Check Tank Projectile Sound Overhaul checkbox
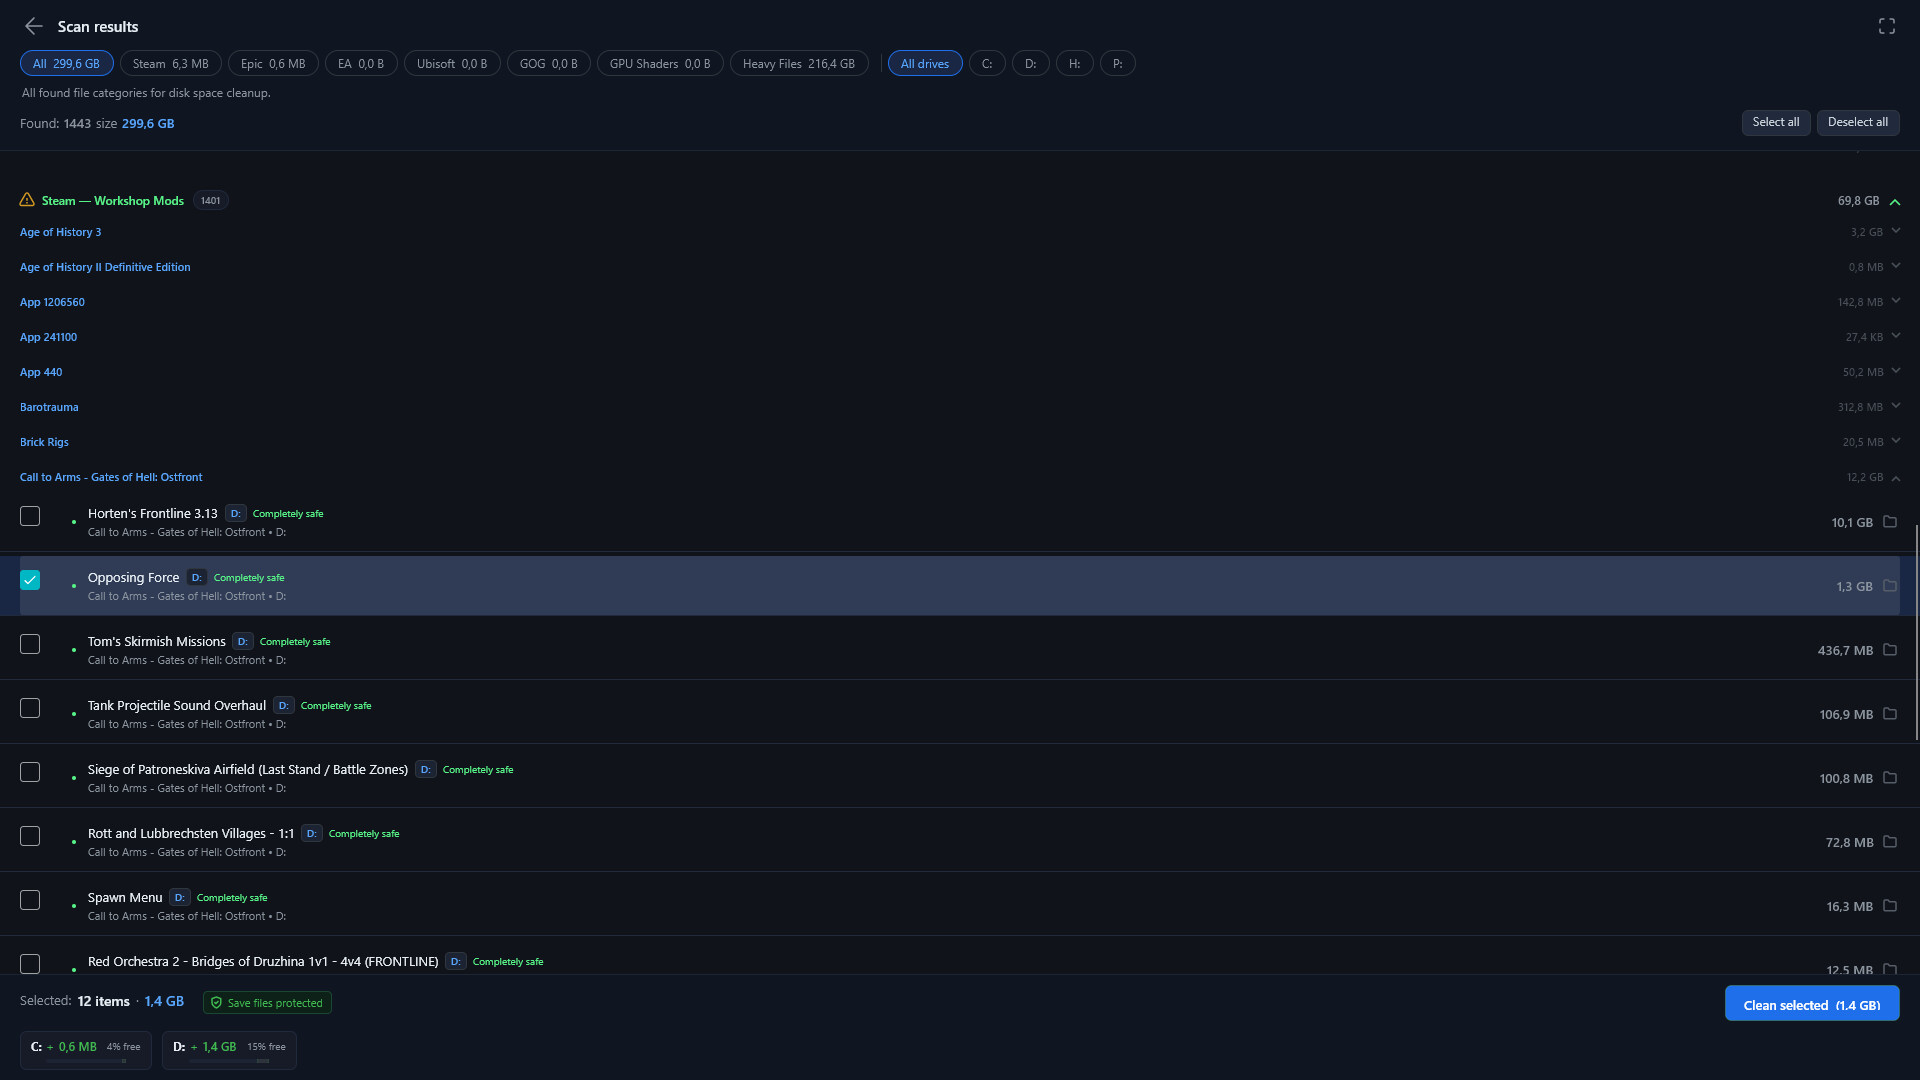The height and width of the screenshot is (1080, 1920). click(30, 708)
